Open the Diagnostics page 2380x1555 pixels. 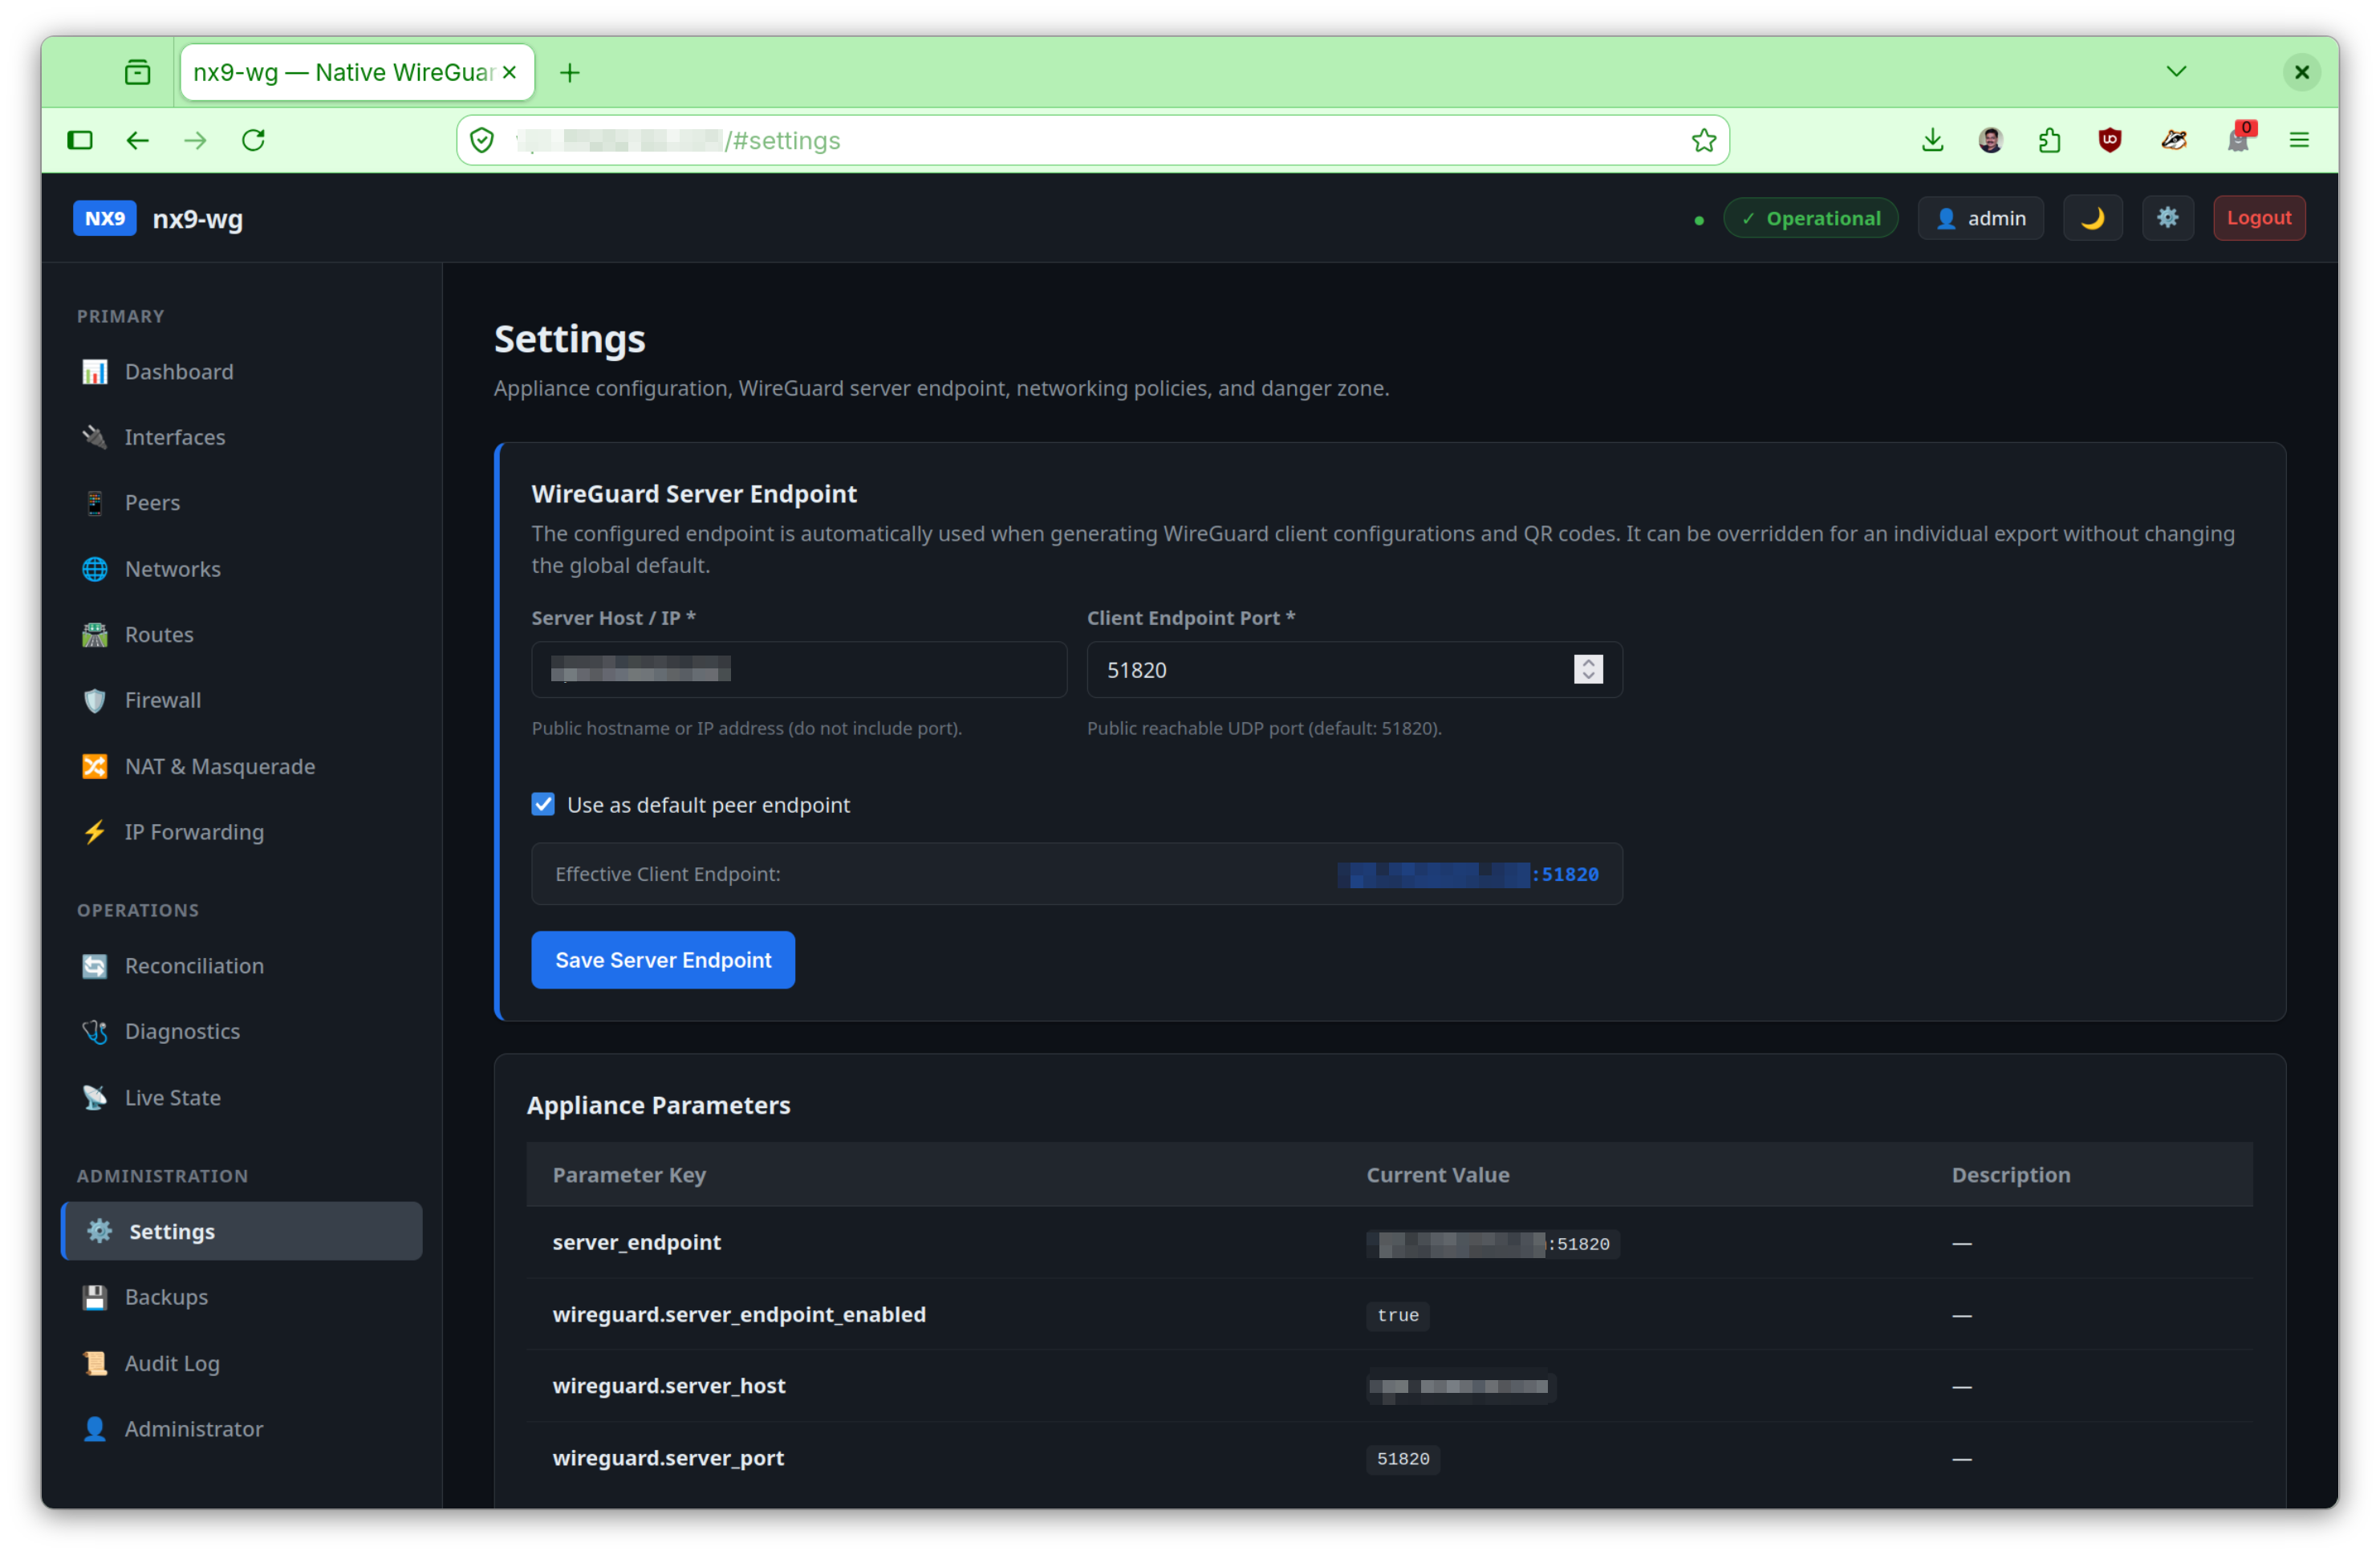click(241, 1031)
